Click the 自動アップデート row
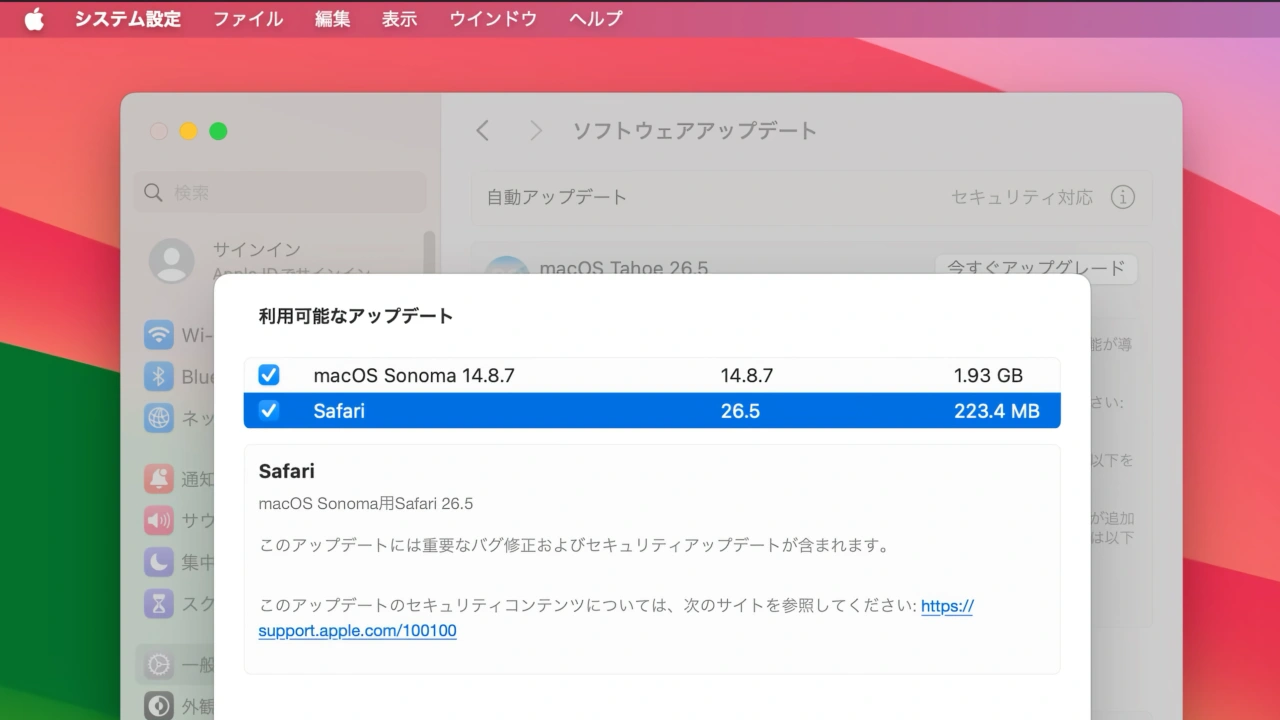Screen dimensions: 1280x720 (811, 197)
